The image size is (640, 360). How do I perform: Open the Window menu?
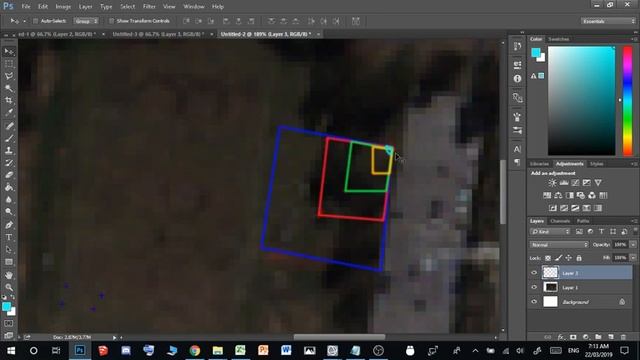[193, 7]
